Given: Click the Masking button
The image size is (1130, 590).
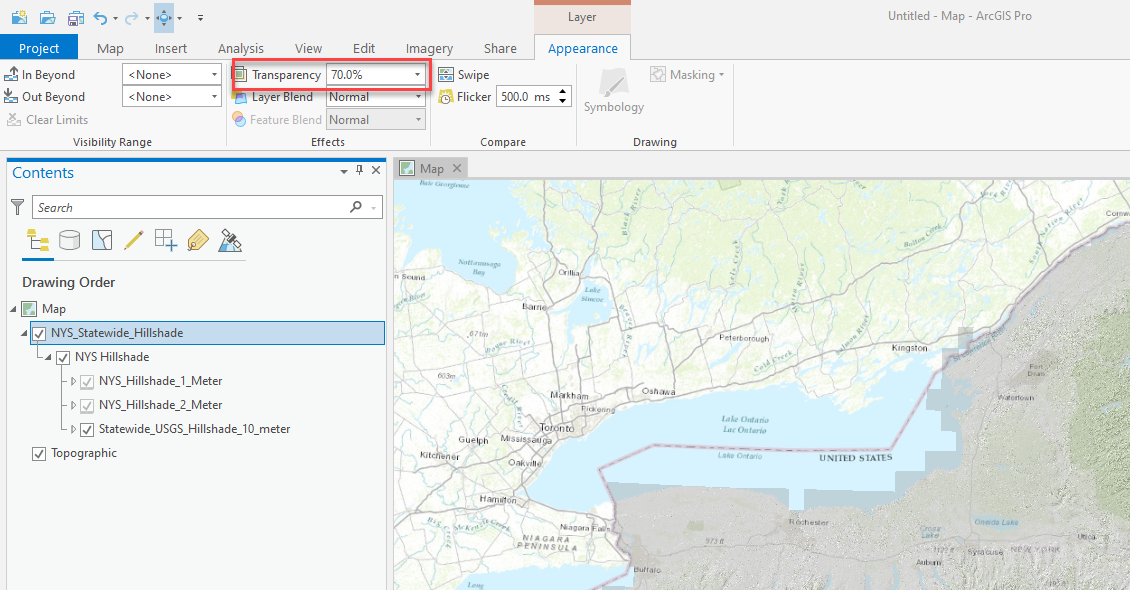Looking at the screenshot, I should 687,74.
